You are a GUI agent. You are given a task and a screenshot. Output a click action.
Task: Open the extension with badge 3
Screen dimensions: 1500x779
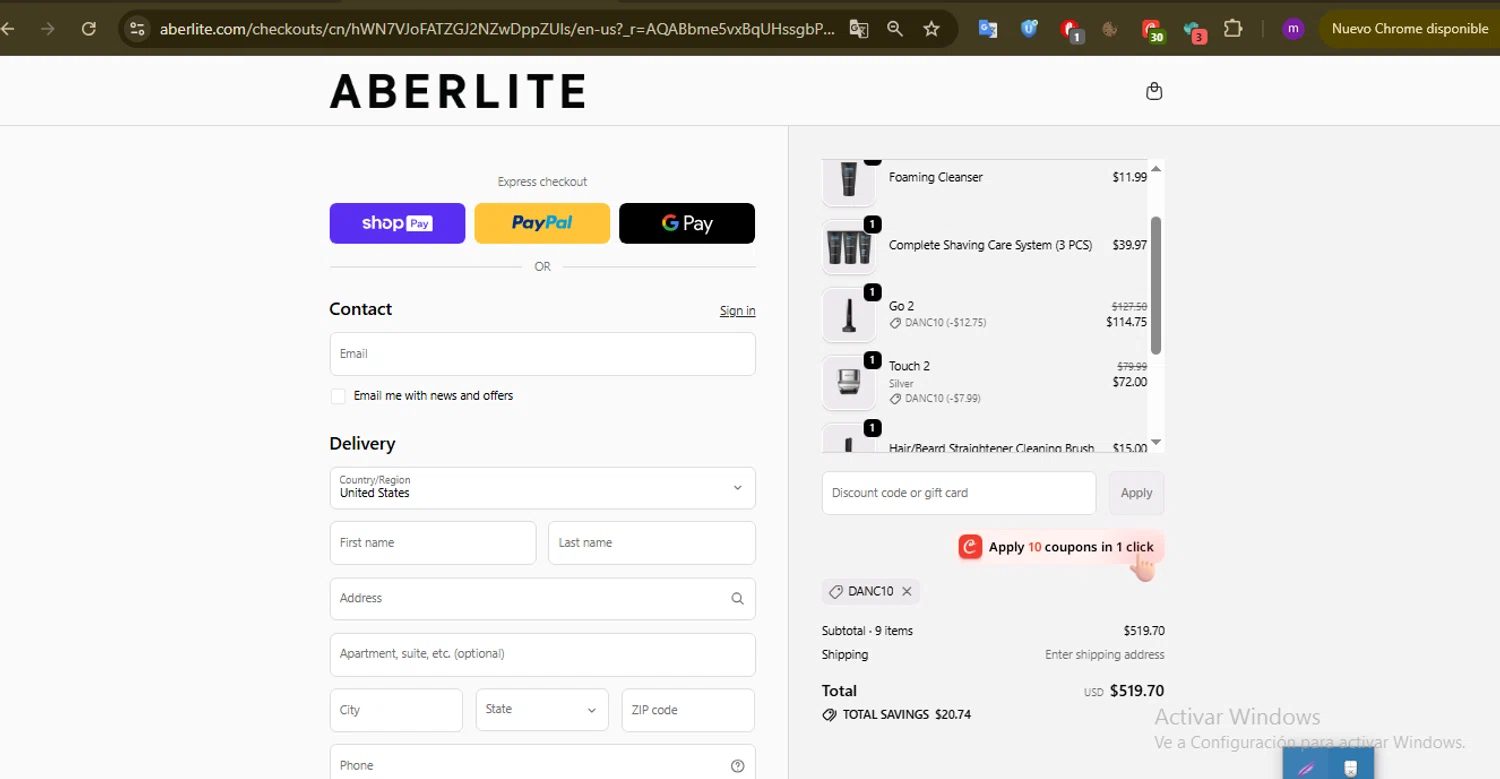click(1193, 30)
